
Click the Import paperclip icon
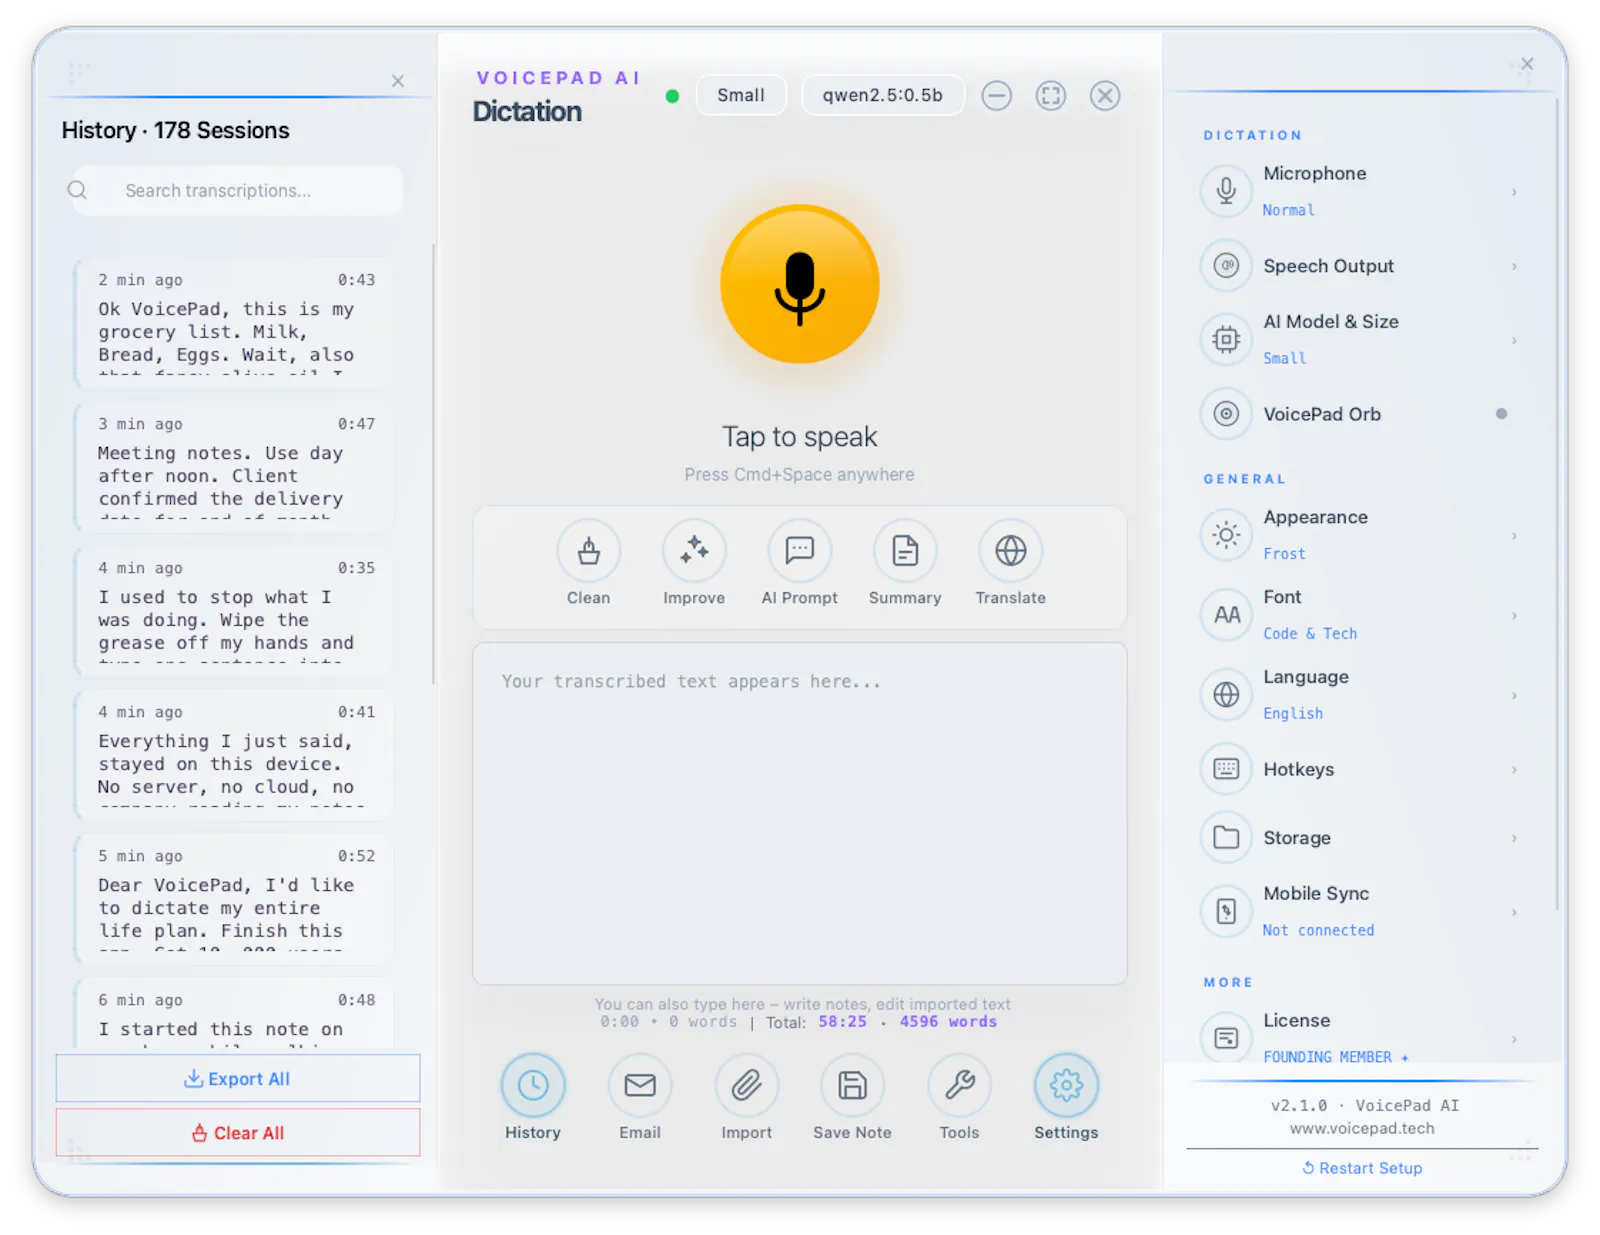click(x=746, y=1085)
